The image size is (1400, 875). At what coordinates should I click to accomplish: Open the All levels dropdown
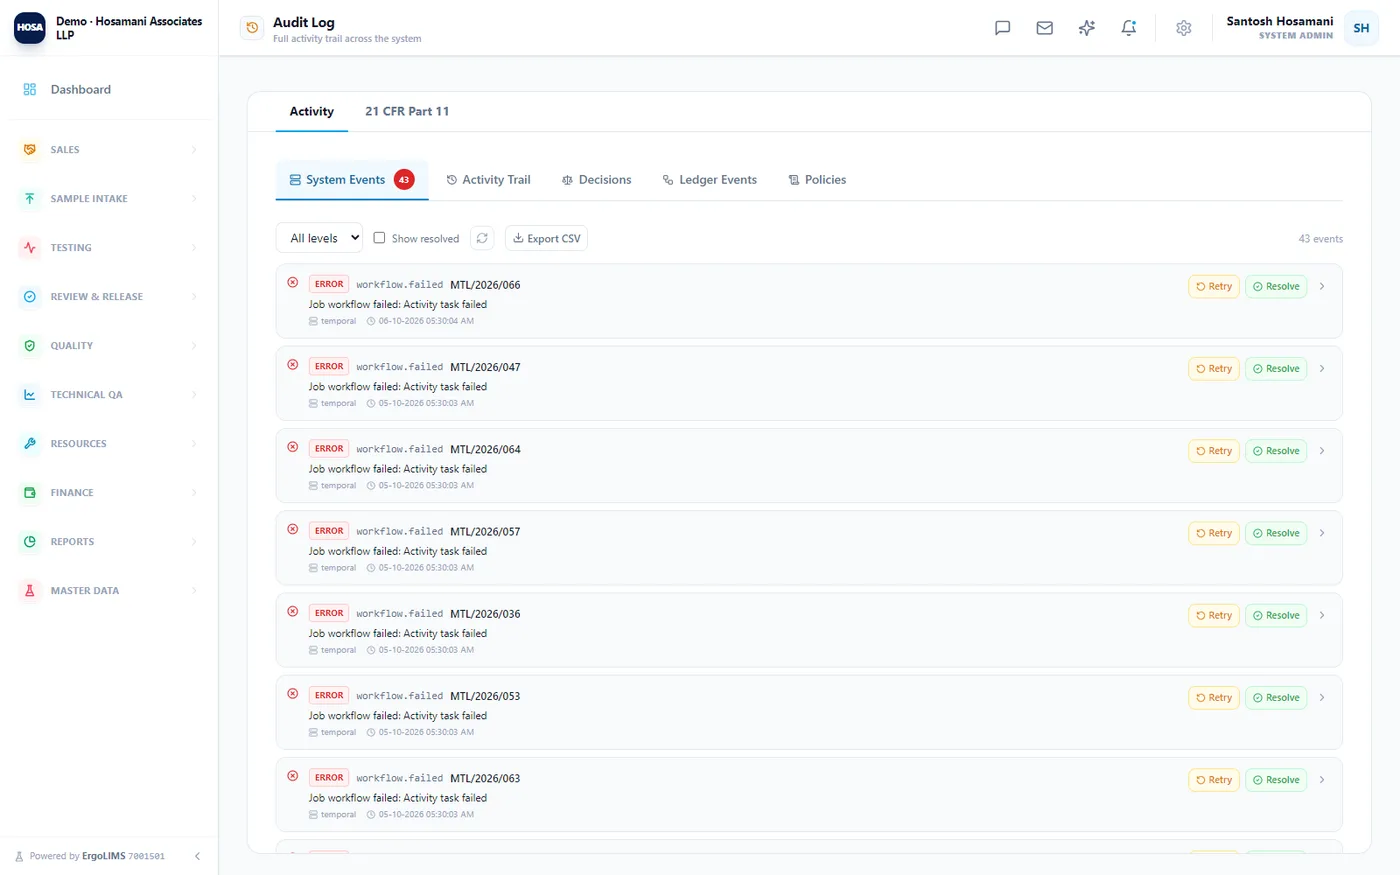click(319, 238)
